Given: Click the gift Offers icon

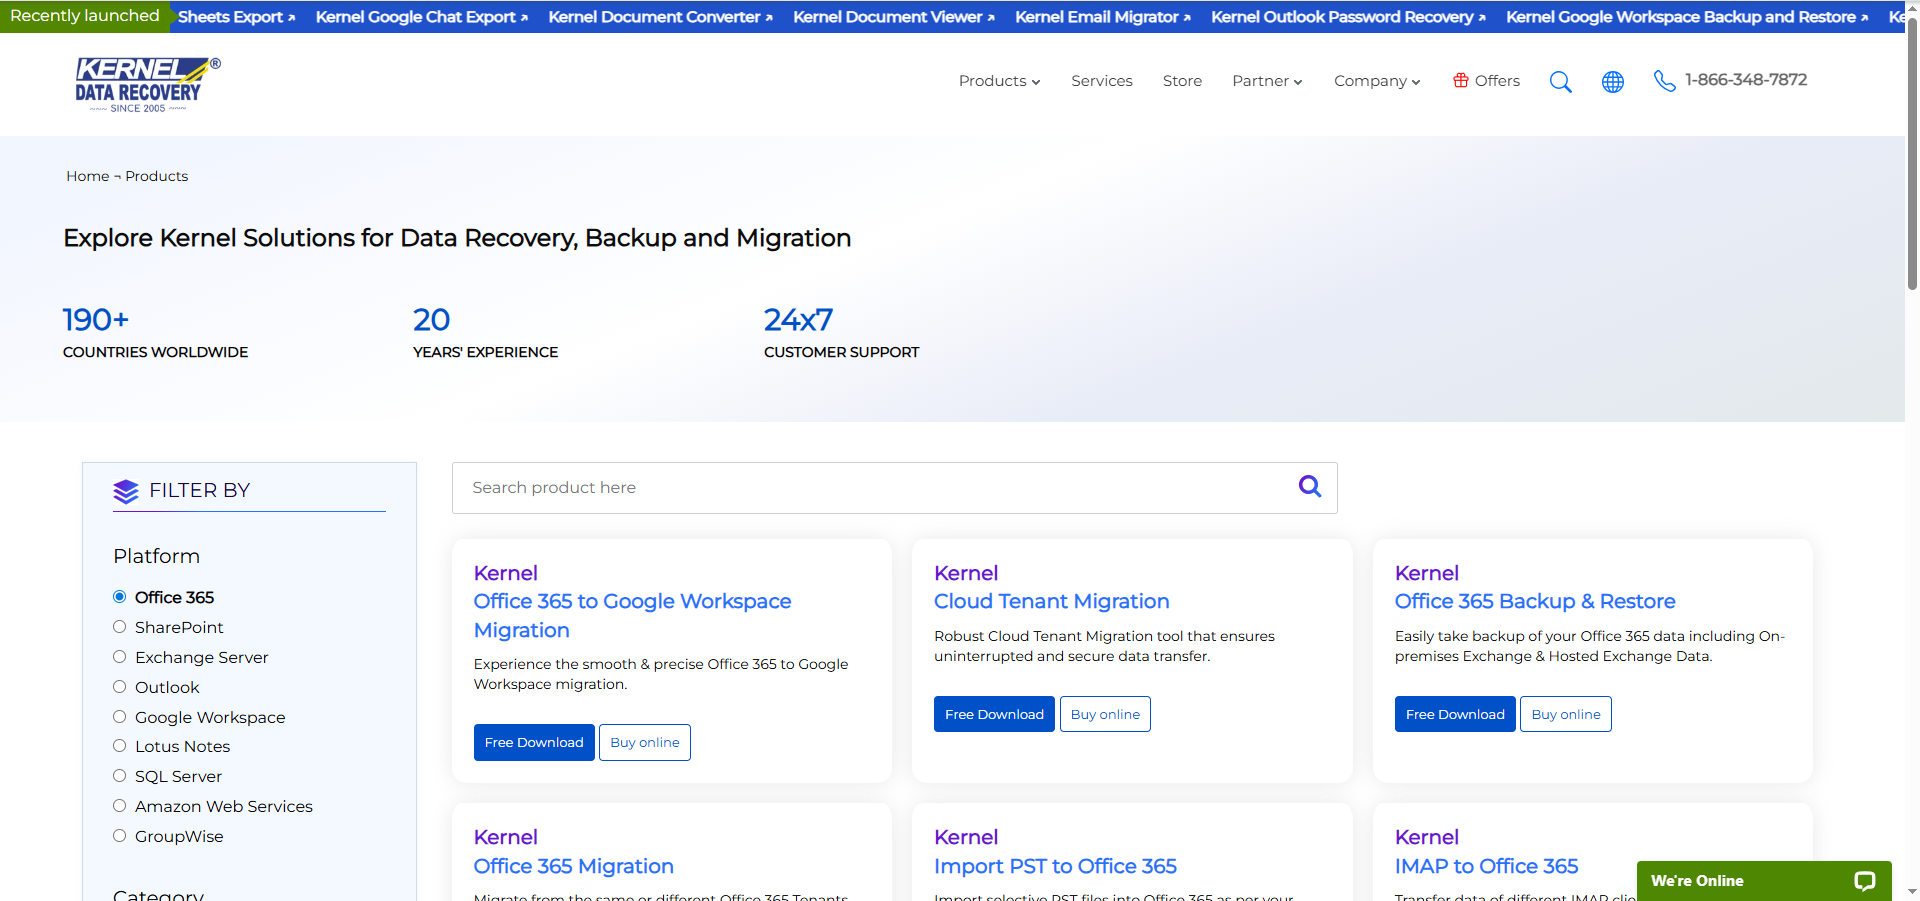Looking at the screenshot, I should [x=1461, y=81].
